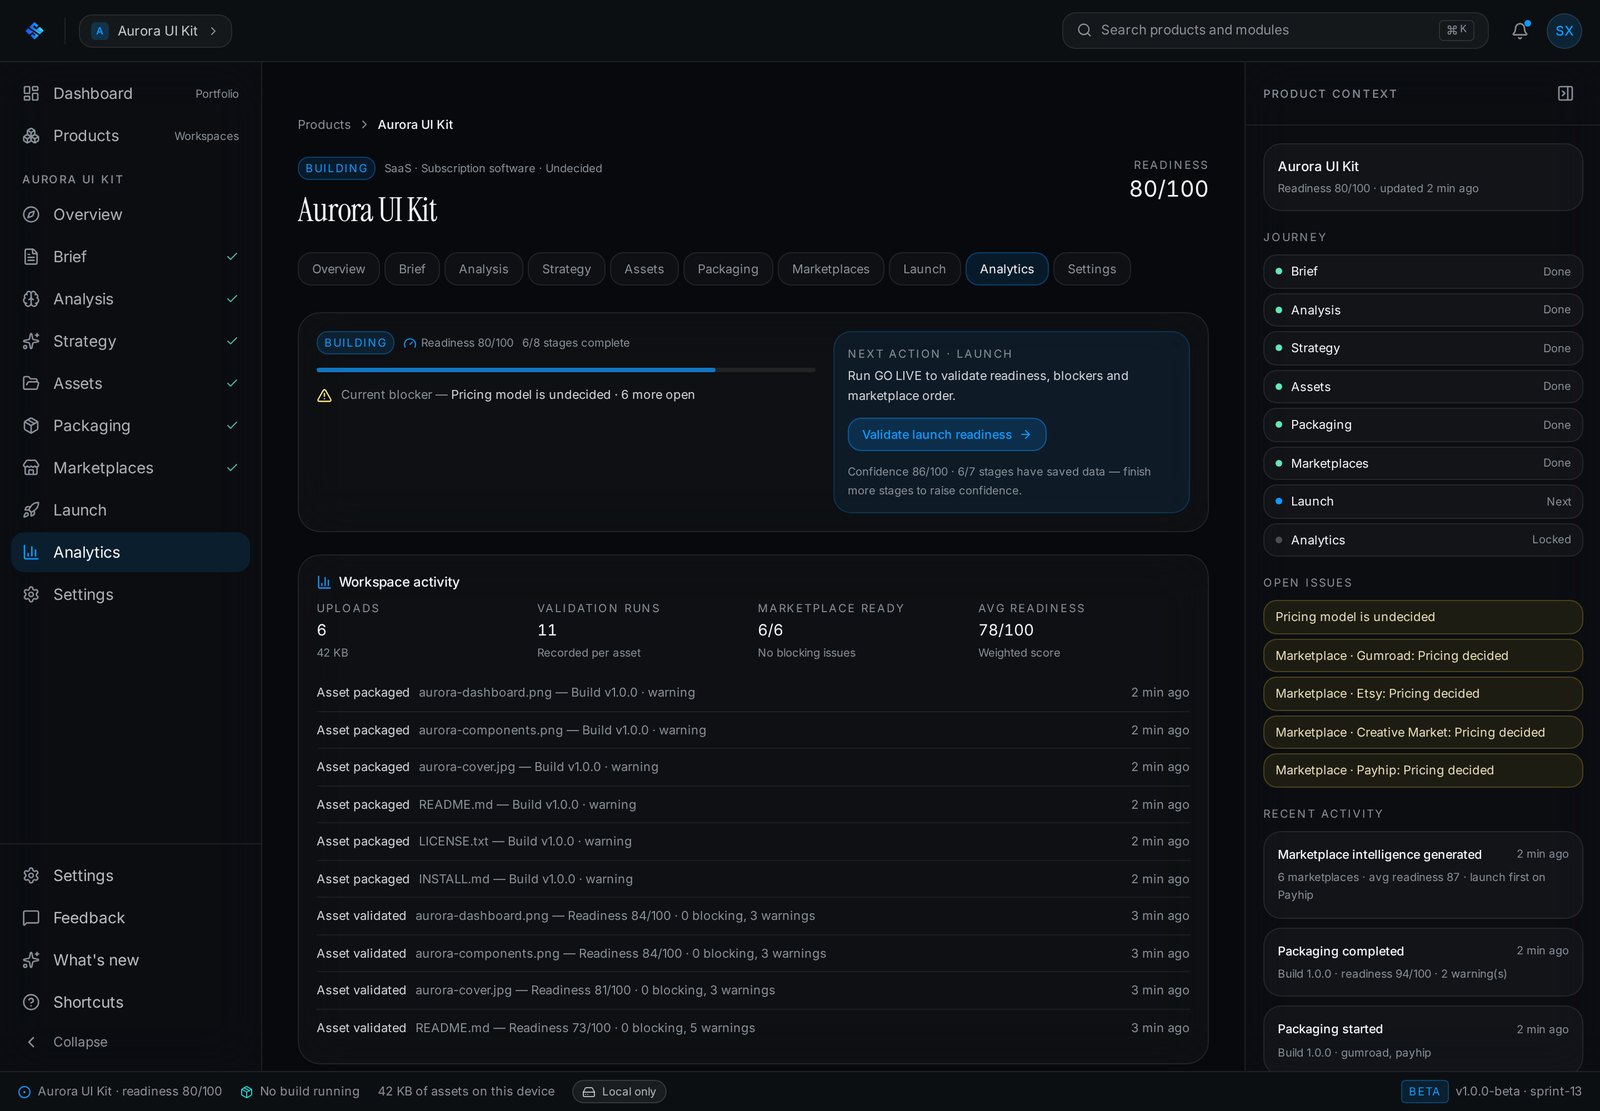Click the Overview compass icon

click(31, 214)
